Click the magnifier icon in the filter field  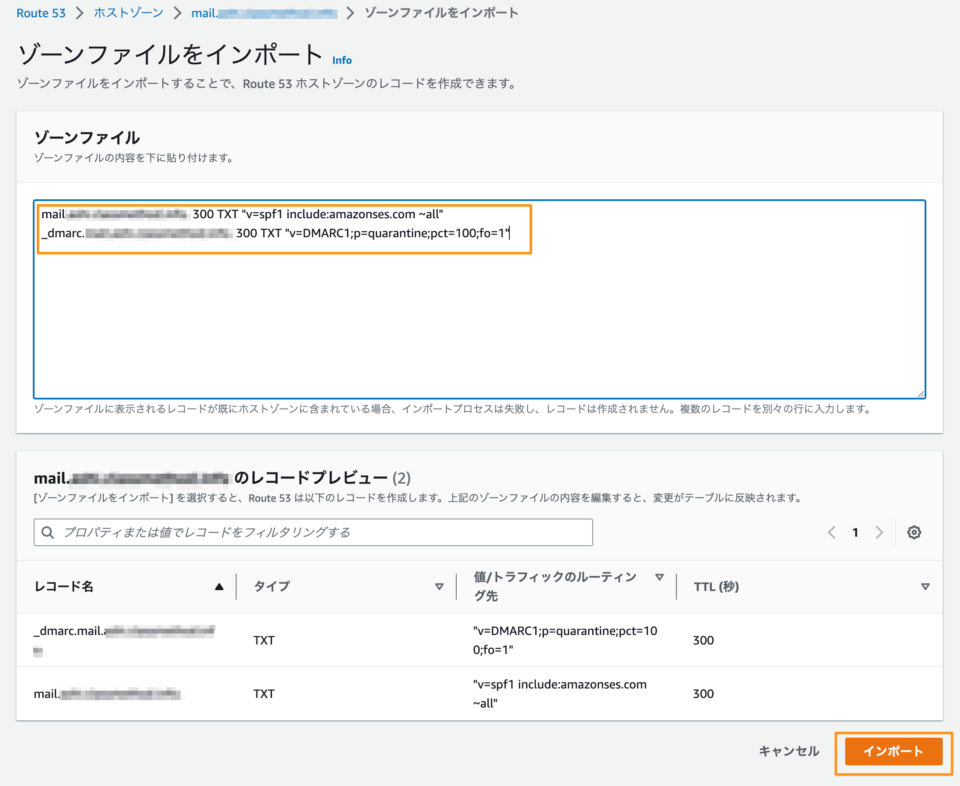[49, 533]
